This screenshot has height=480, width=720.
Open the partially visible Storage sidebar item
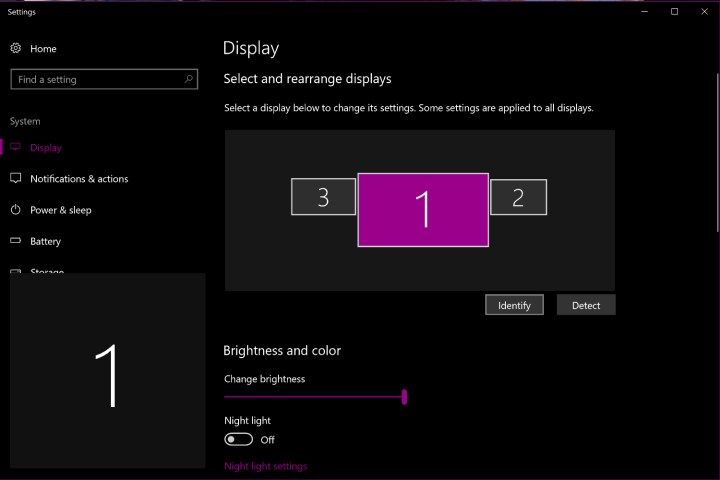[47, 270]
